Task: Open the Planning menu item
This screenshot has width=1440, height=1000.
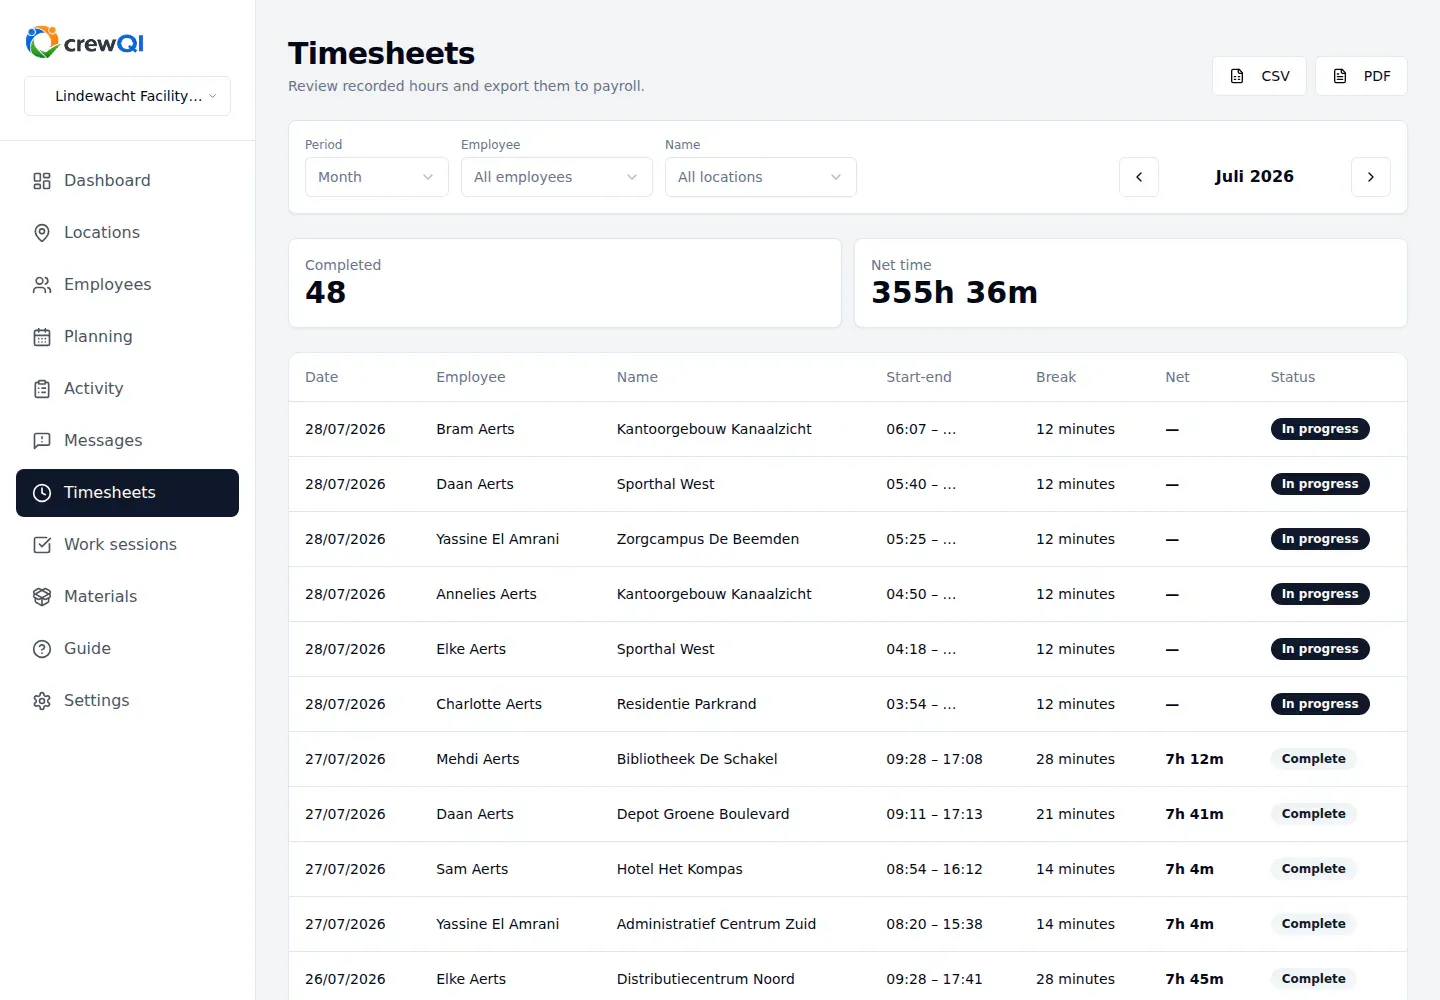Action: coord(127,337)
